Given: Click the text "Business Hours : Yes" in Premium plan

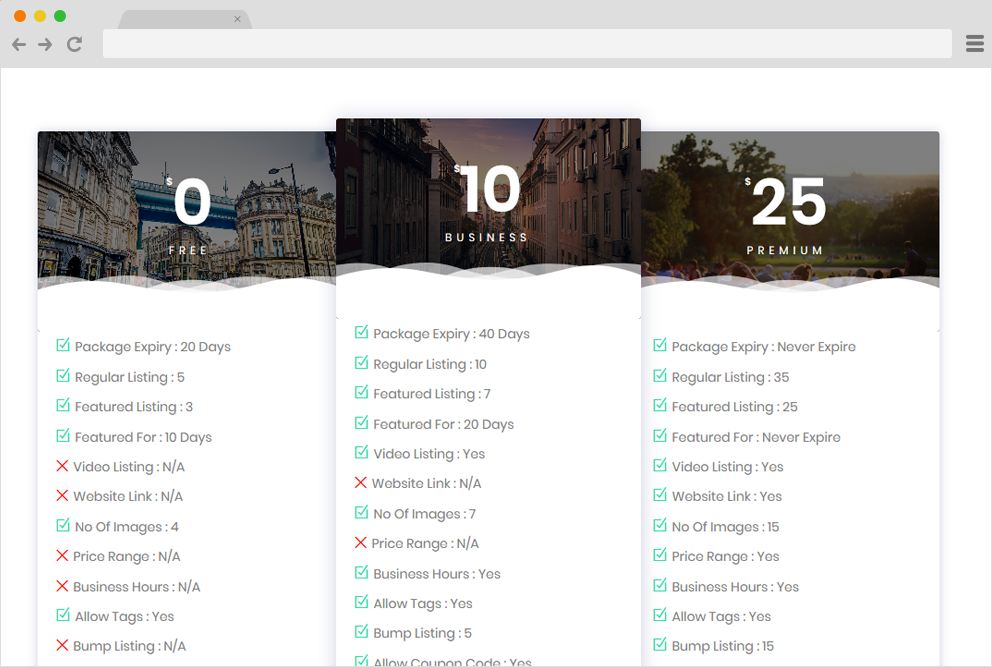Looking at the screenshot, I should (x=735, y=587).
